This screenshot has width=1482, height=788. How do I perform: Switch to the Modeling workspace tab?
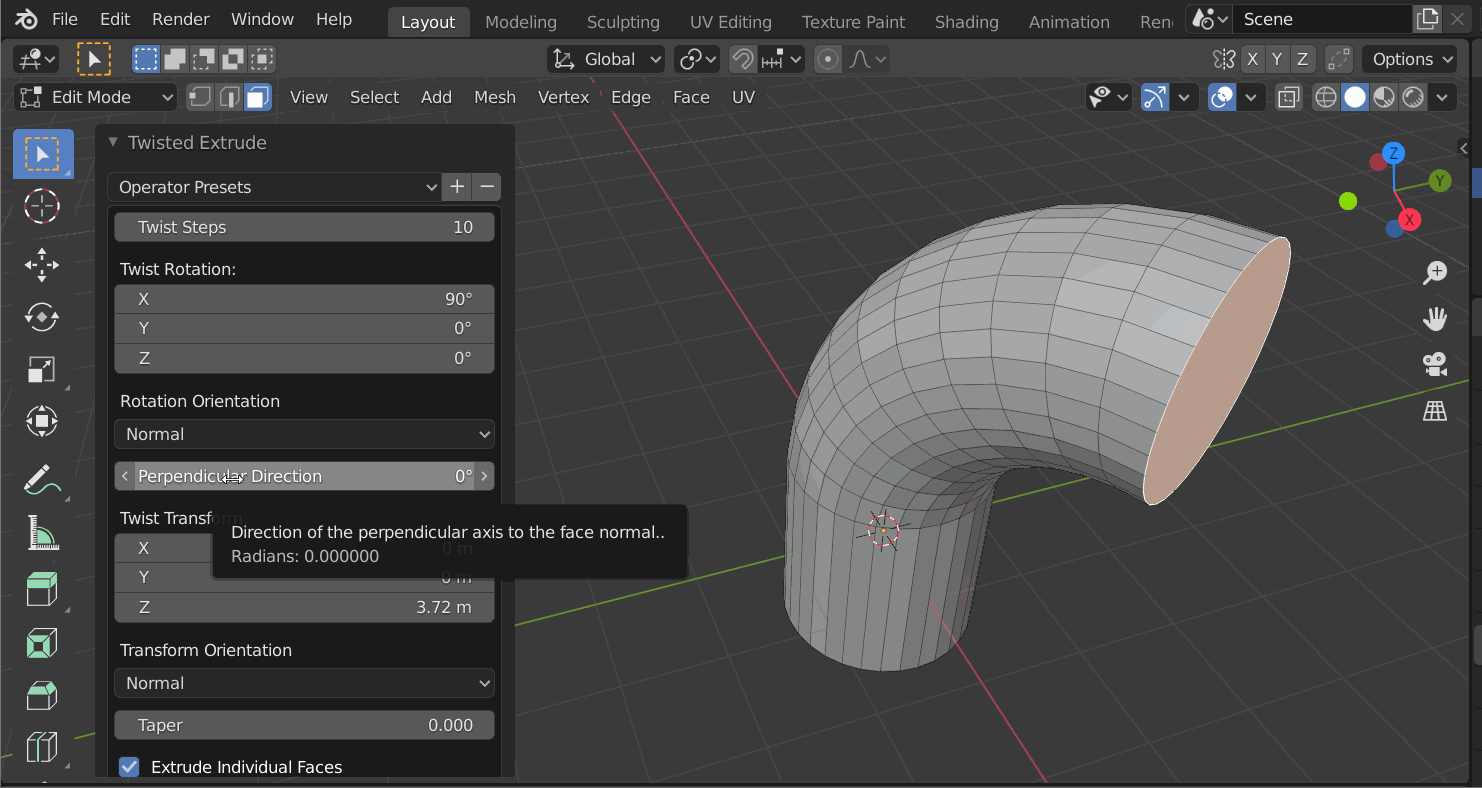pyautogui.click(x=521, y=21)
